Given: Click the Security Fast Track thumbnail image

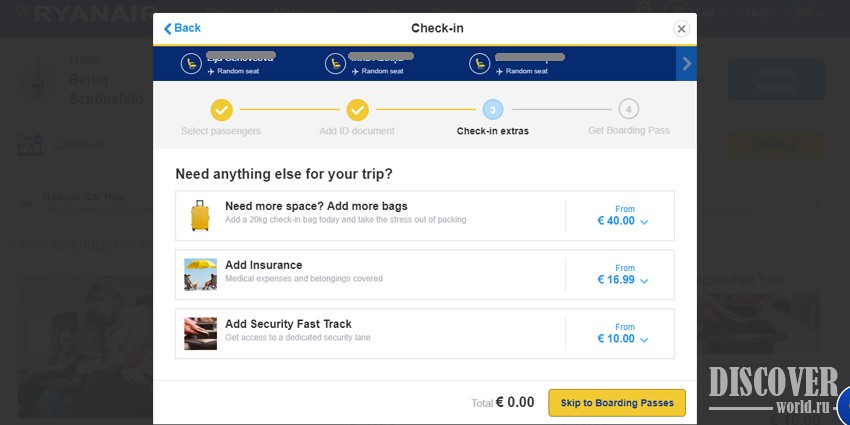Looking at the screenshot, I should click(200, 333).
